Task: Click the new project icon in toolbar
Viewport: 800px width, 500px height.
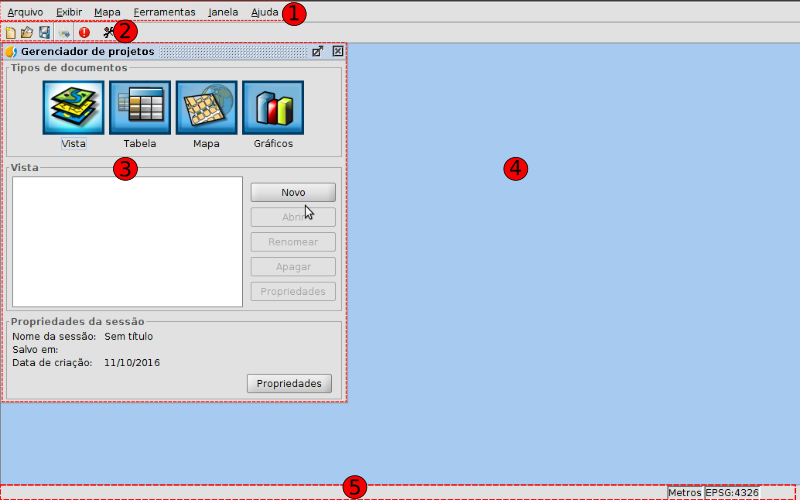Action: click(11, 32)
